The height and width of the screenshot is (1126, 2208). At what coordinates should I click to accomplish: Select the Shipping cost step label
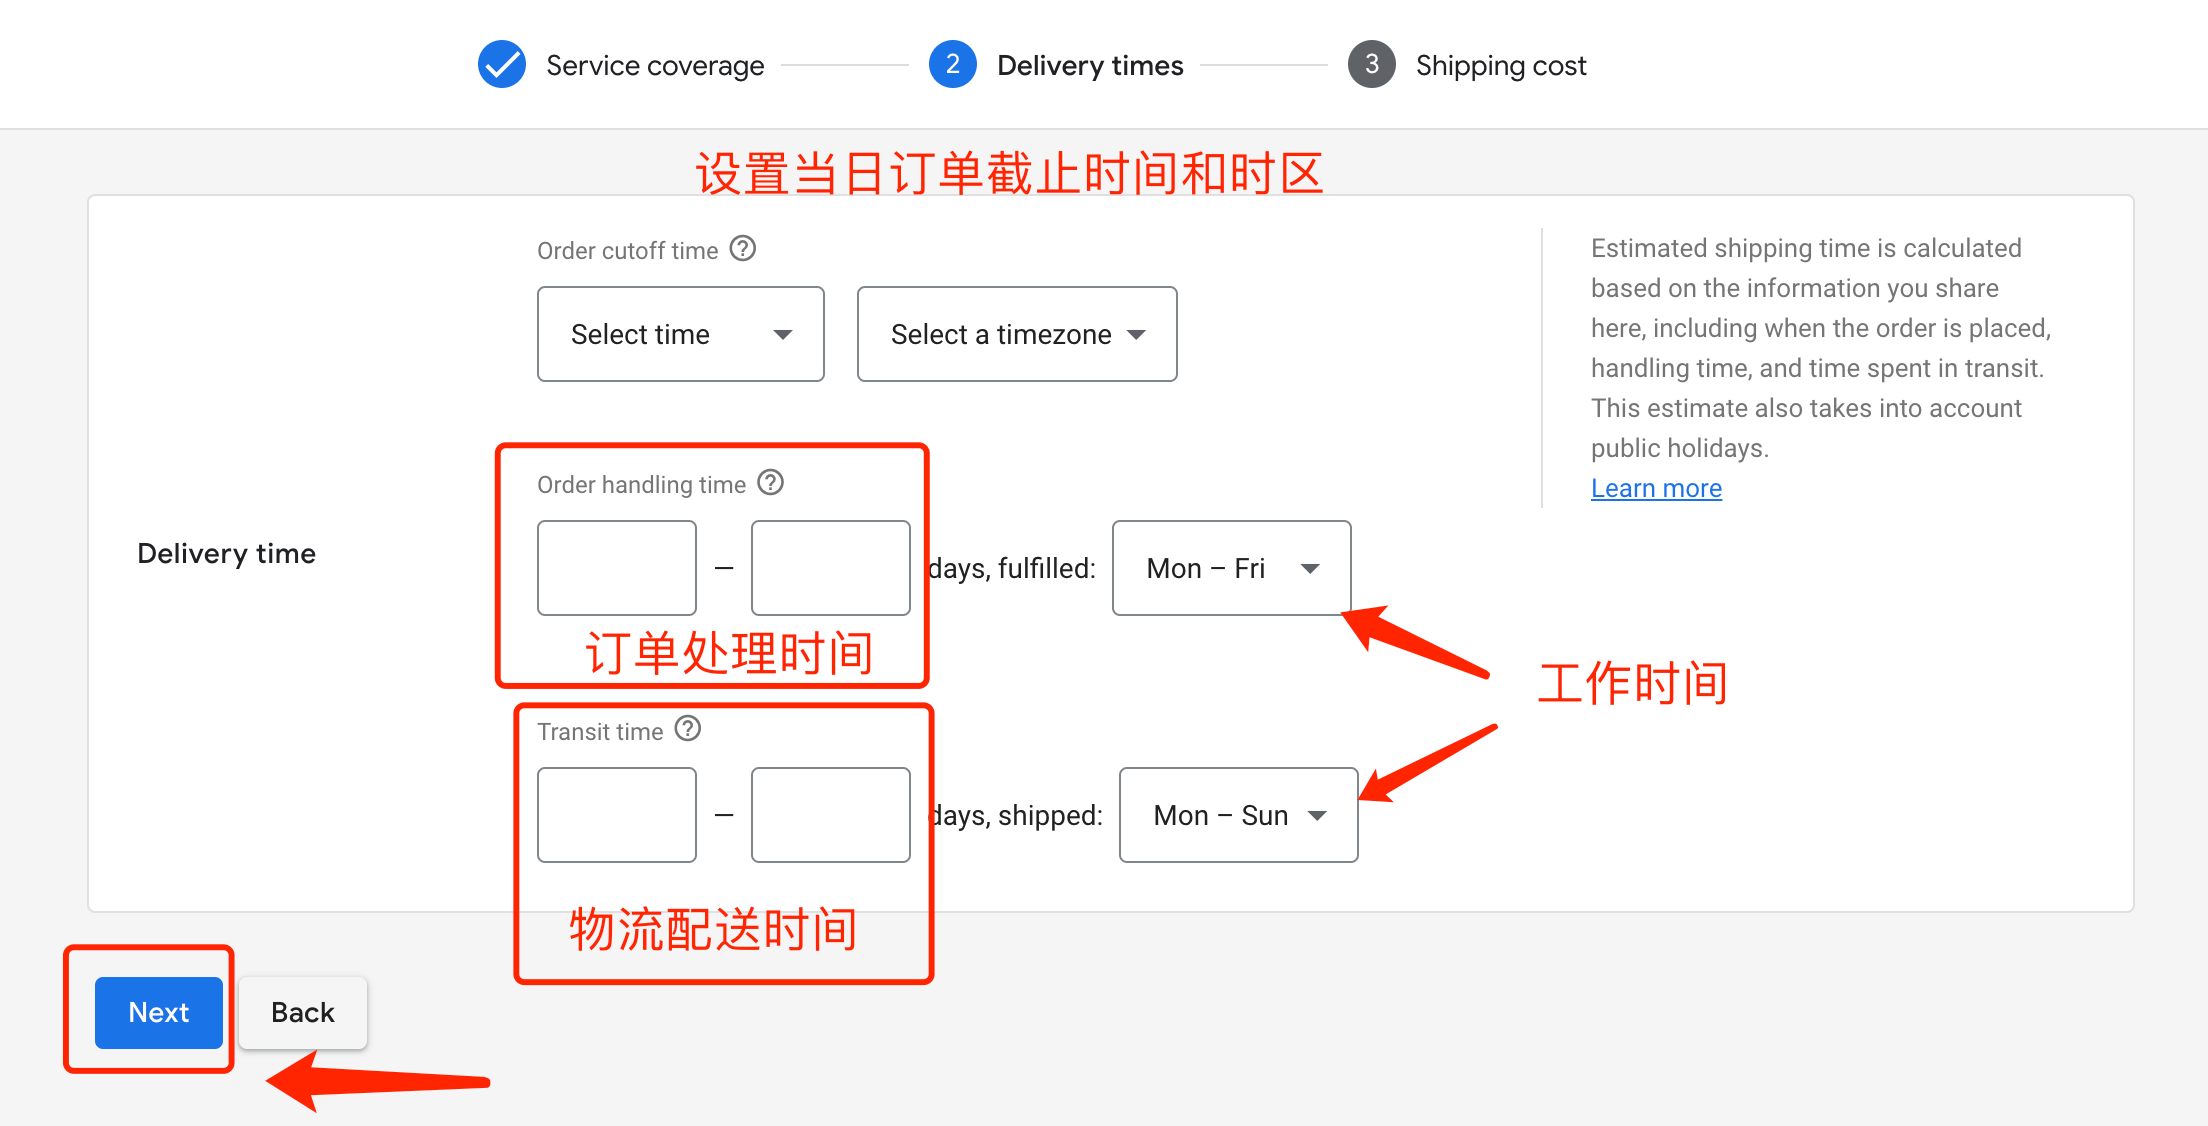click(x=1500, y=64)
